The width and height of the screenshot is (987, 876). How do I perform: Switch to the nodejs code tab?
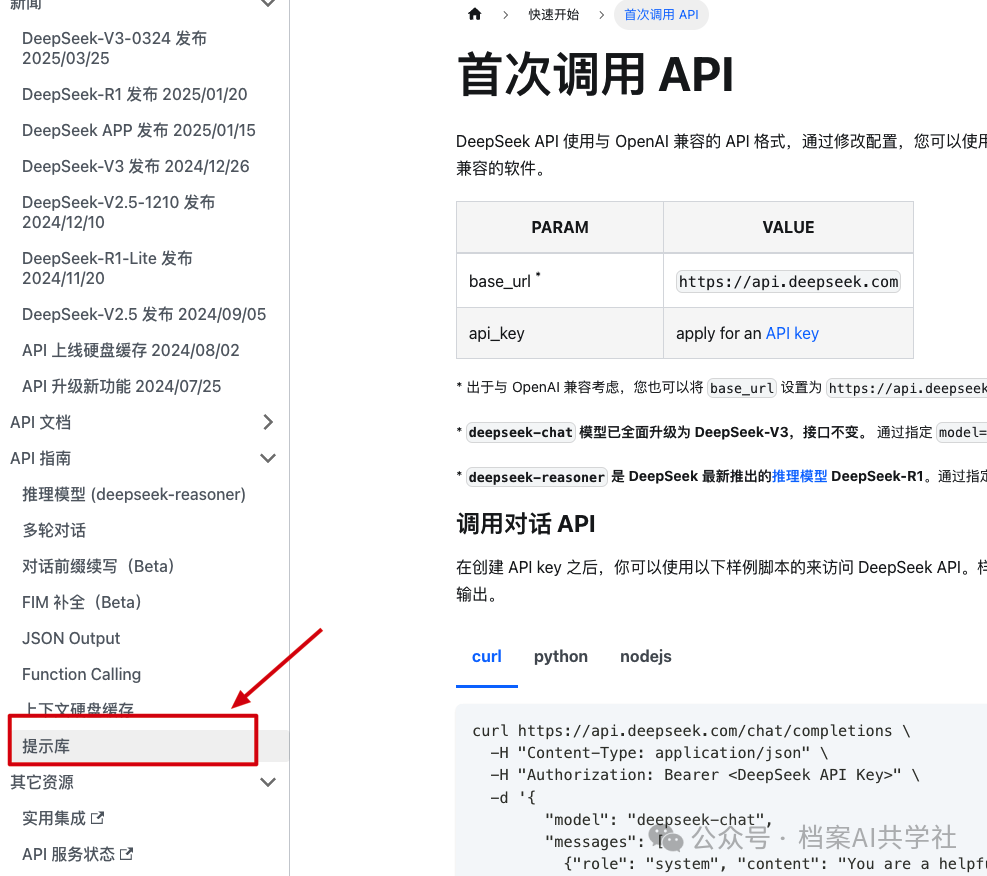[x=646, y=656]
